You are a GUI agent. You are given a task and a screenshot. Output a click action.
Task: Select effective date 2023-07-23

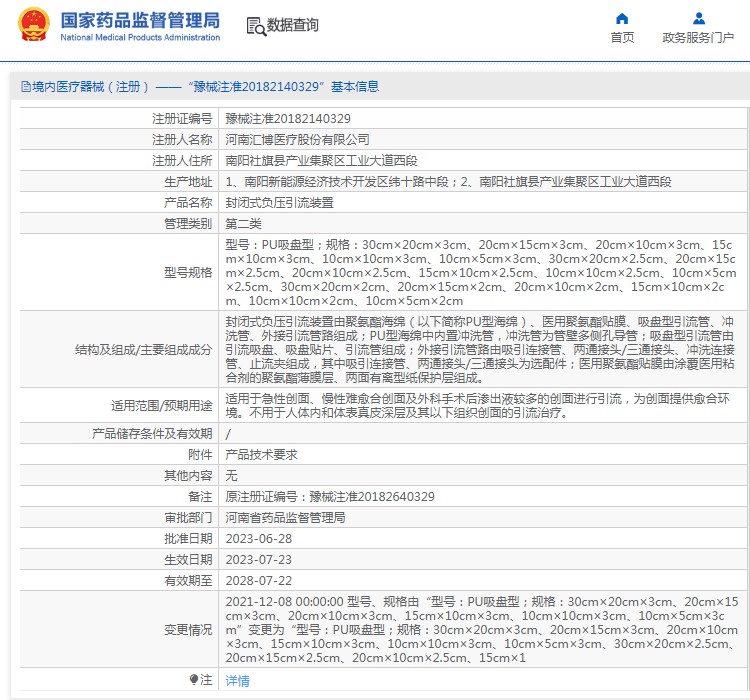(259, 560)
